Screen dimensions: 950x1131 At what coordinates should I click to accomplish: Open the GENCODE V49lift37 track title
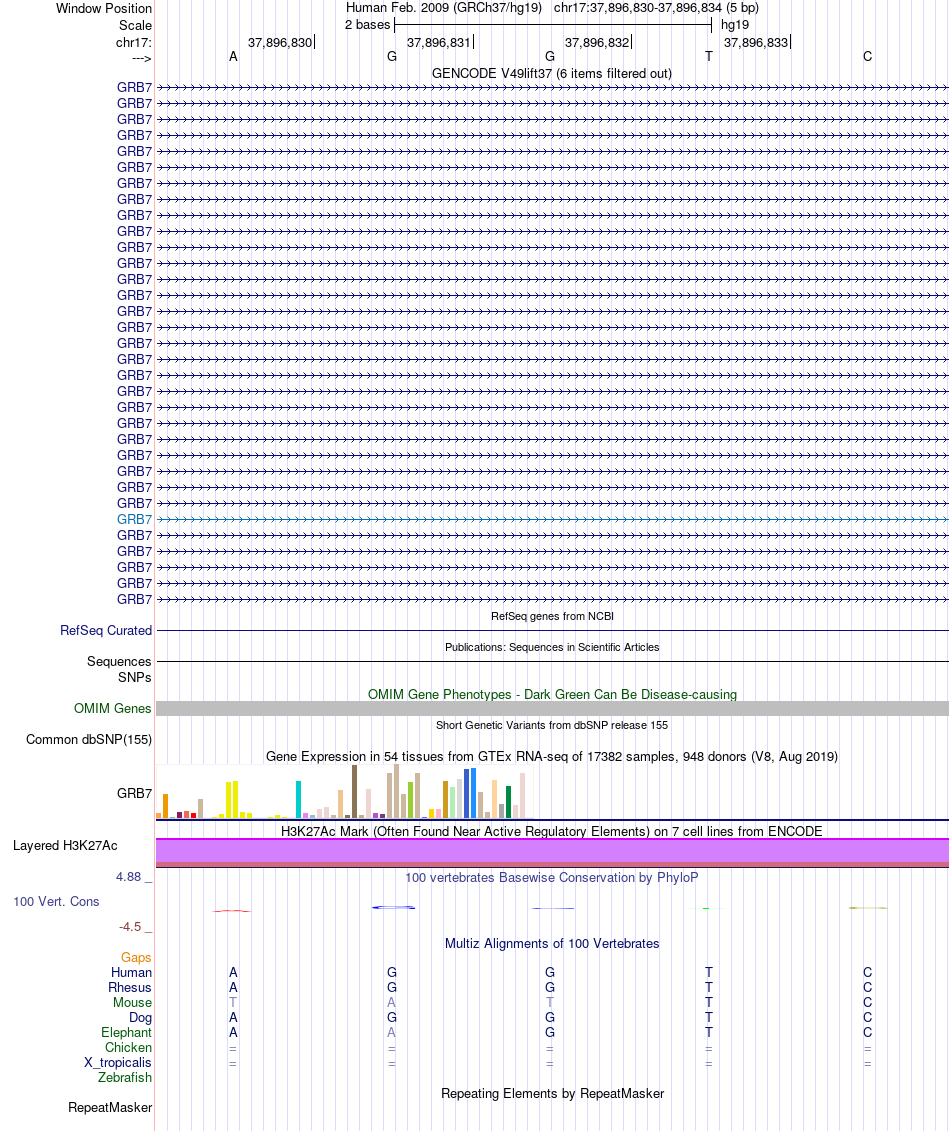[x=552, y=74]
